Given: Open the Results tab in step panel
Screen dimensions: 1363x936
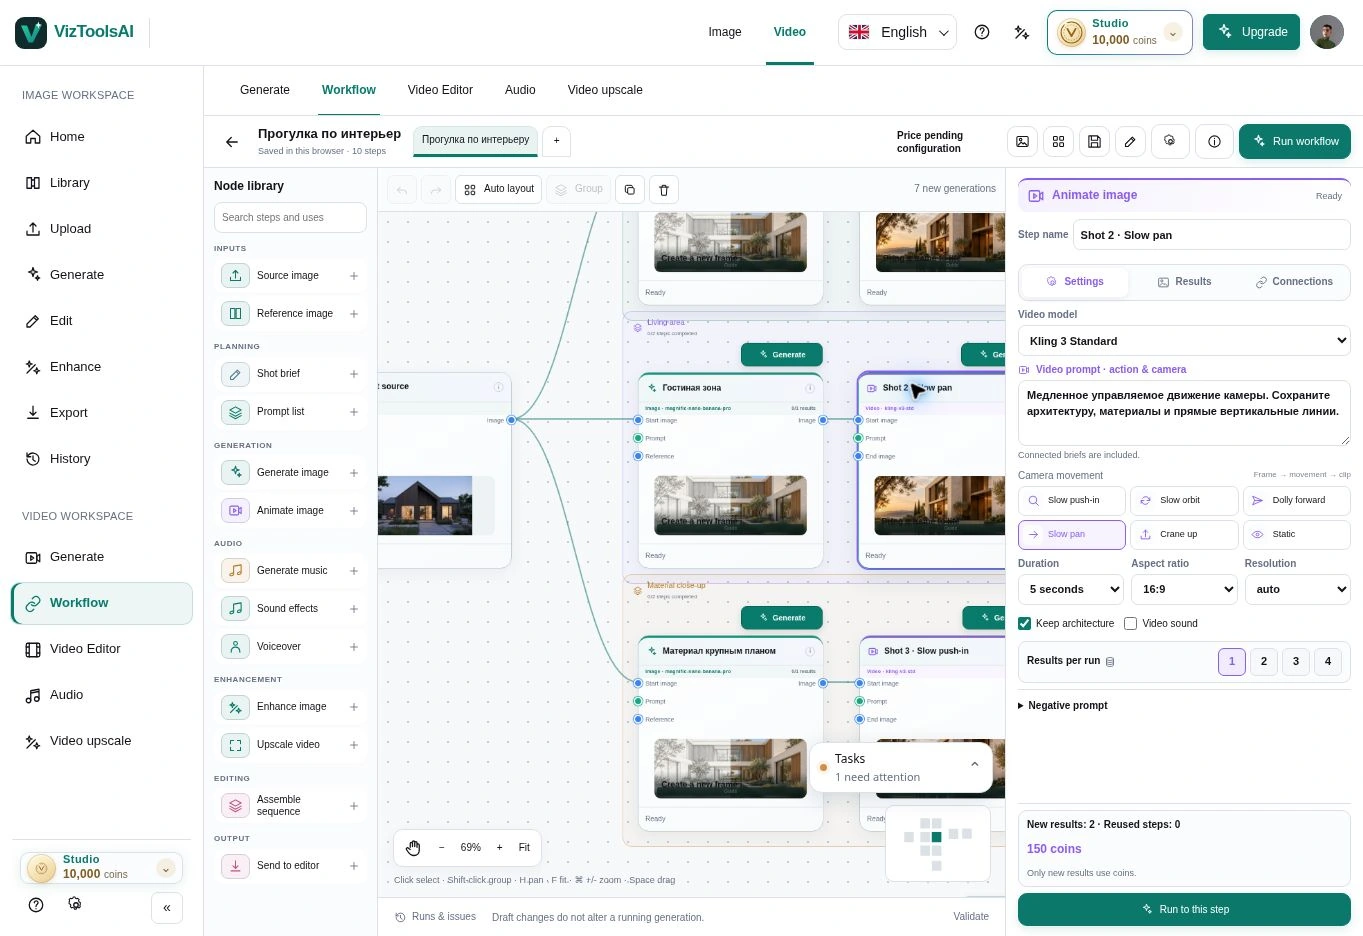Looking at the screenshot, I should pos(1184,282).
